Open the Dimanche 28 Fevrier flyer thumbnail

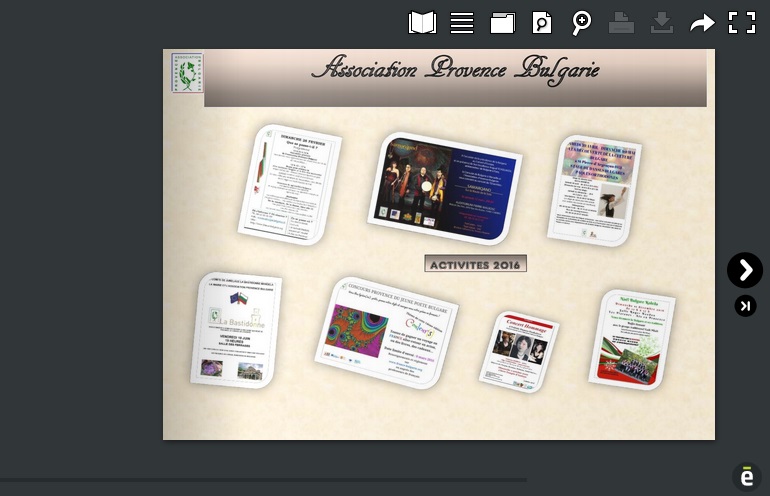(x=290, y=185)
